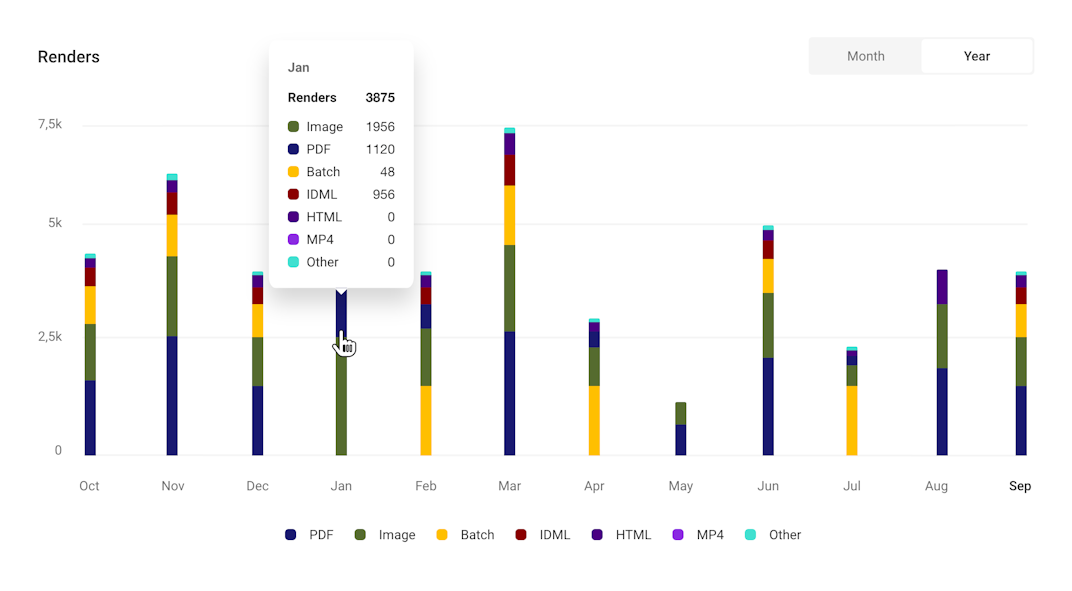Toggle MP4 series in the bottom legend
Screen dimensions: 1072x591
coord(698,535)
